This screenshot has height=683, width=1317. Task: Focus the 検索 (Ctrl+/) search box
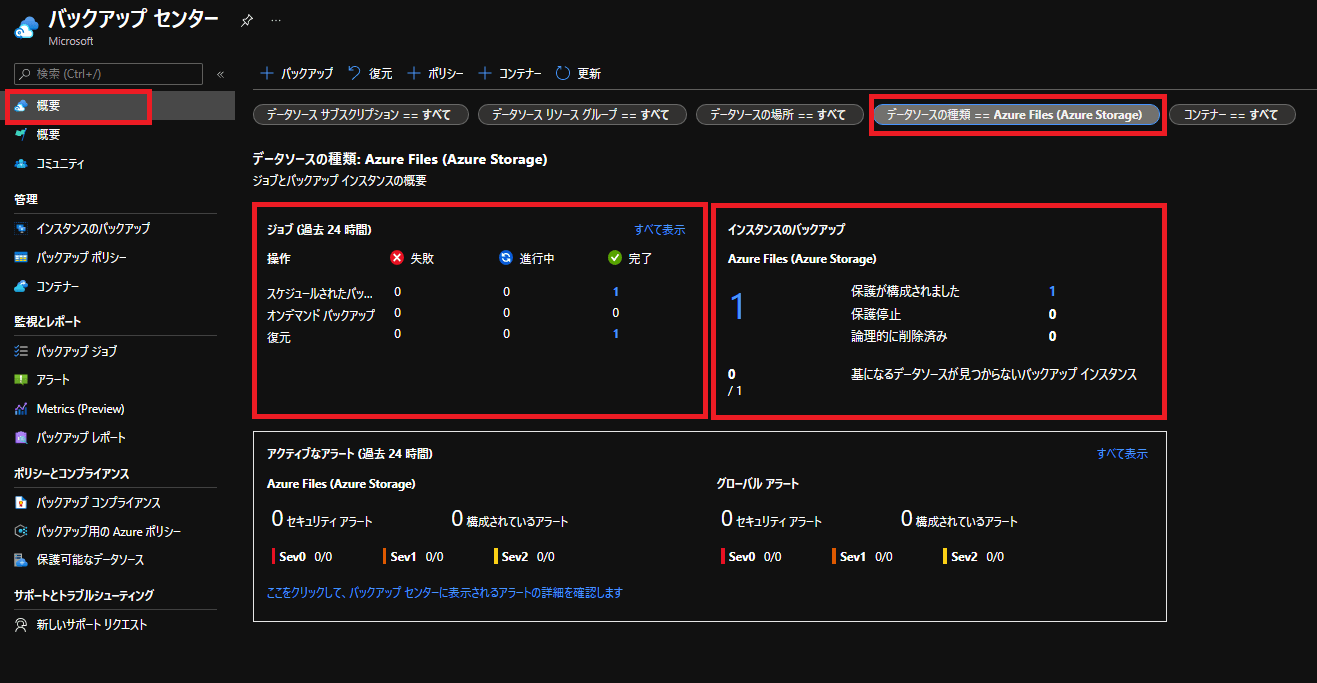[x=108, y=74]
